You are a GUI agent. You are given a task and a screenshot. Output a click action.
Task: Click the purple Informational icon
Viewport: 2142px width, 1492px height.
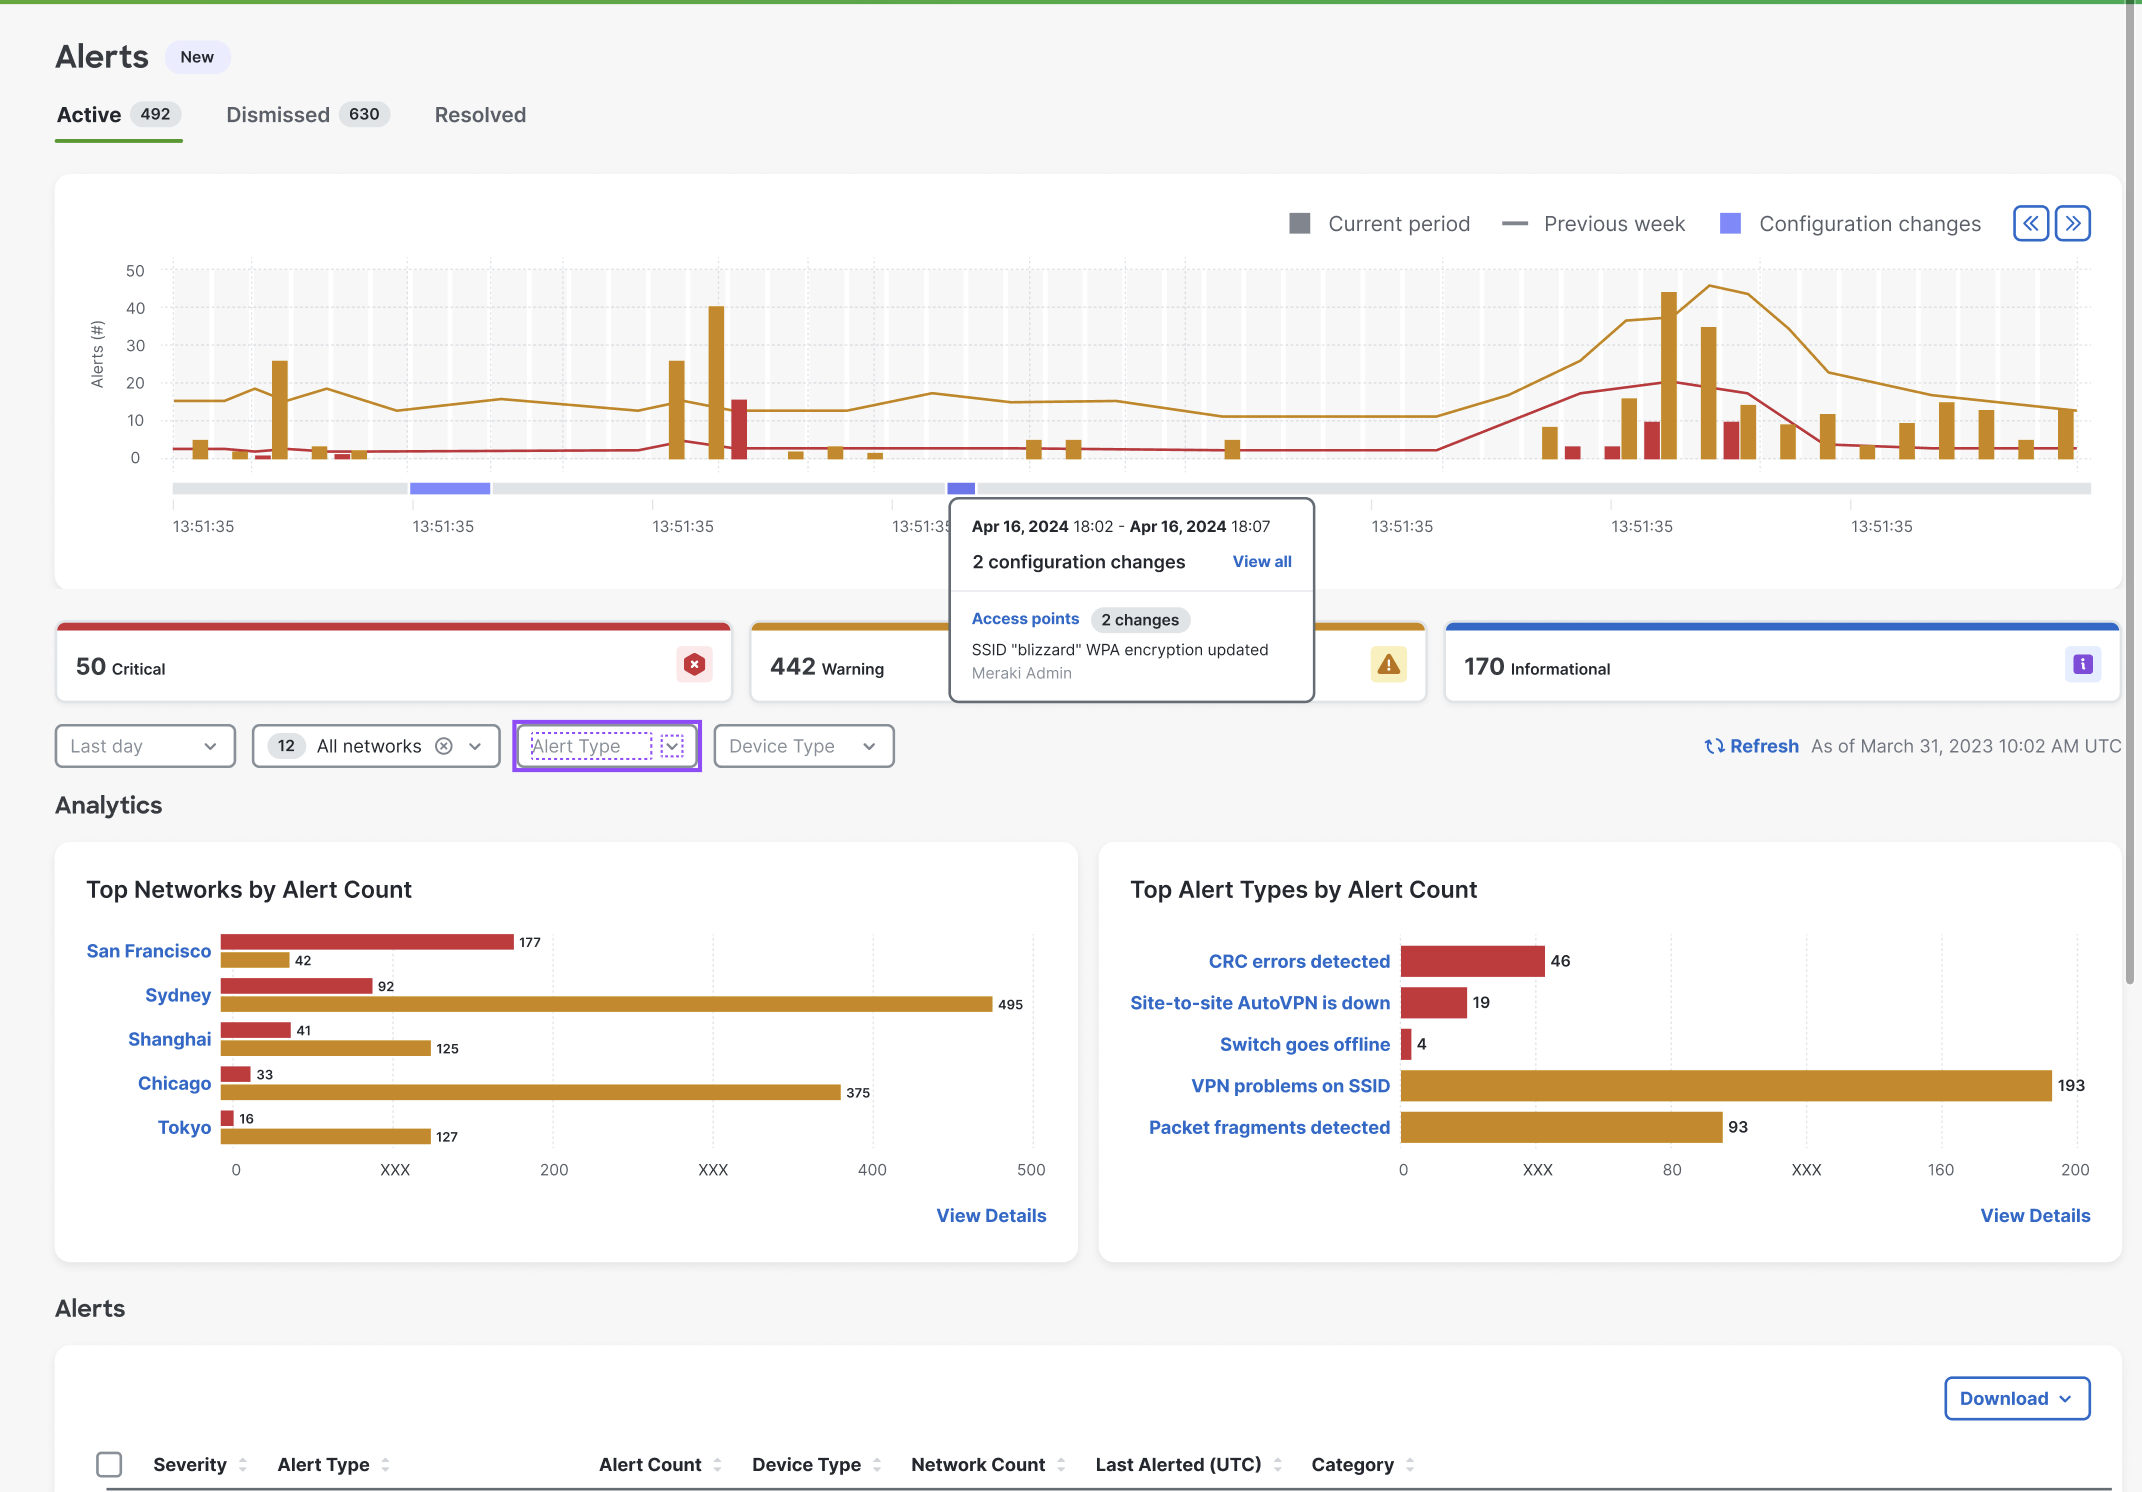click(2083, 665)
